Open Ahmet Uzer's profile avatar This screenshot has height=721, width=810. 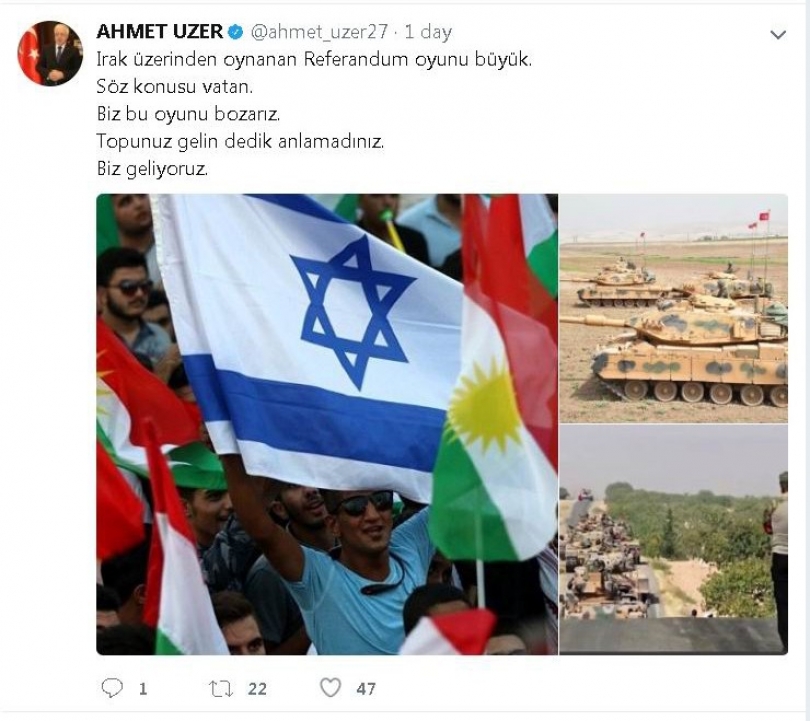tap(50, 53)
